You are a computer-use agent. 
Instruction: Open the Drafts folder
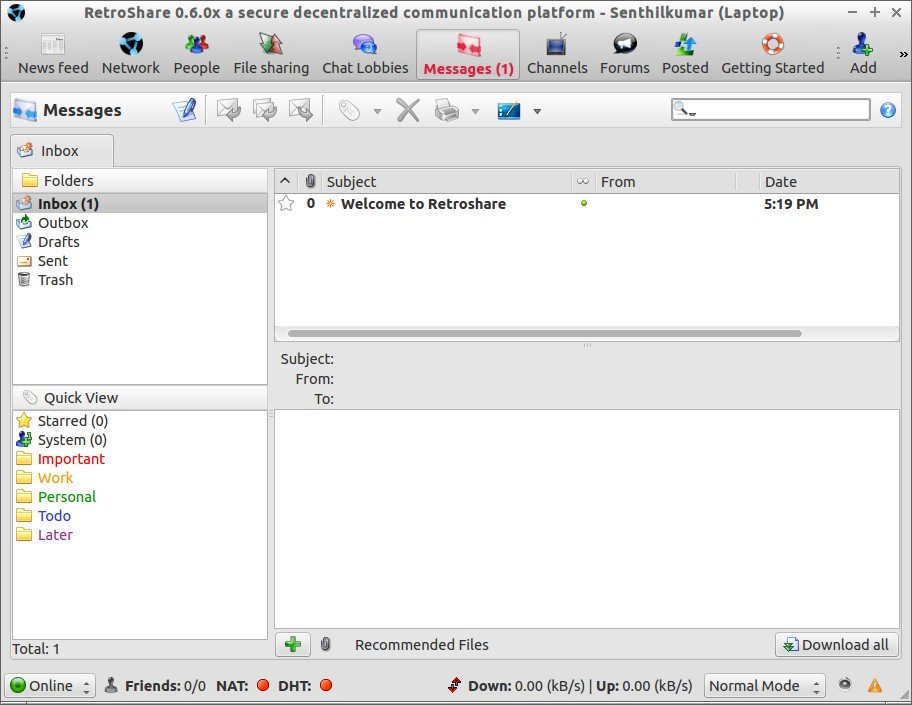(140, 241)
